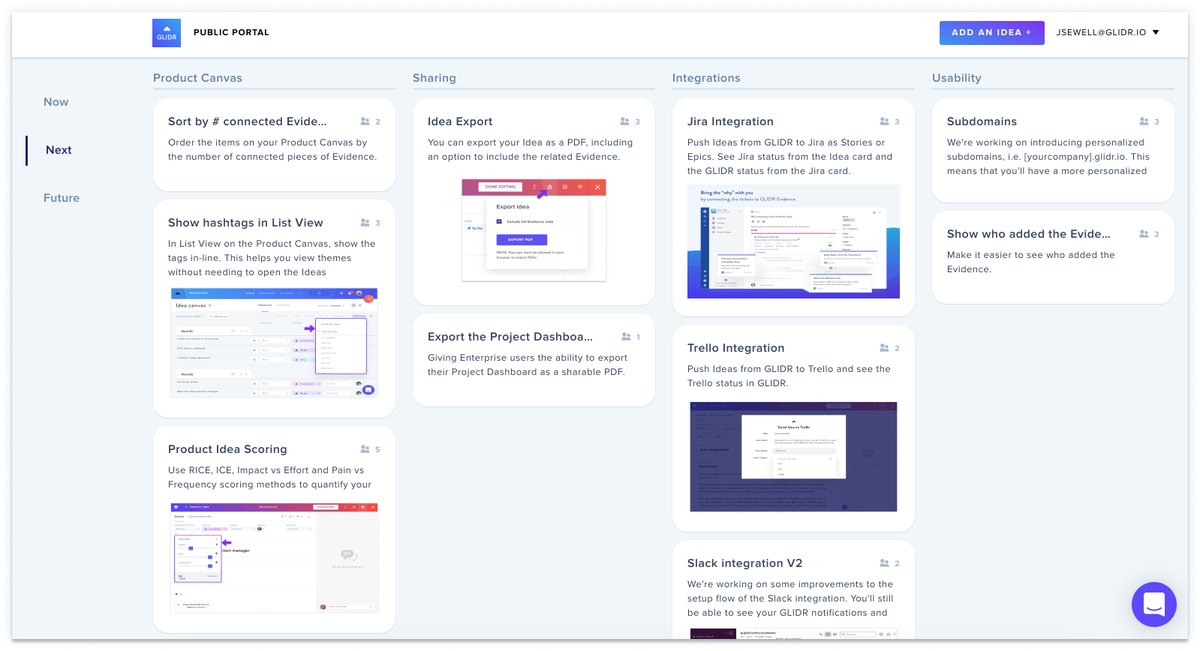This screenshot has height=651, width=1200.
Task: Click the Public Portal header label
Action: [x=231, y=33]
